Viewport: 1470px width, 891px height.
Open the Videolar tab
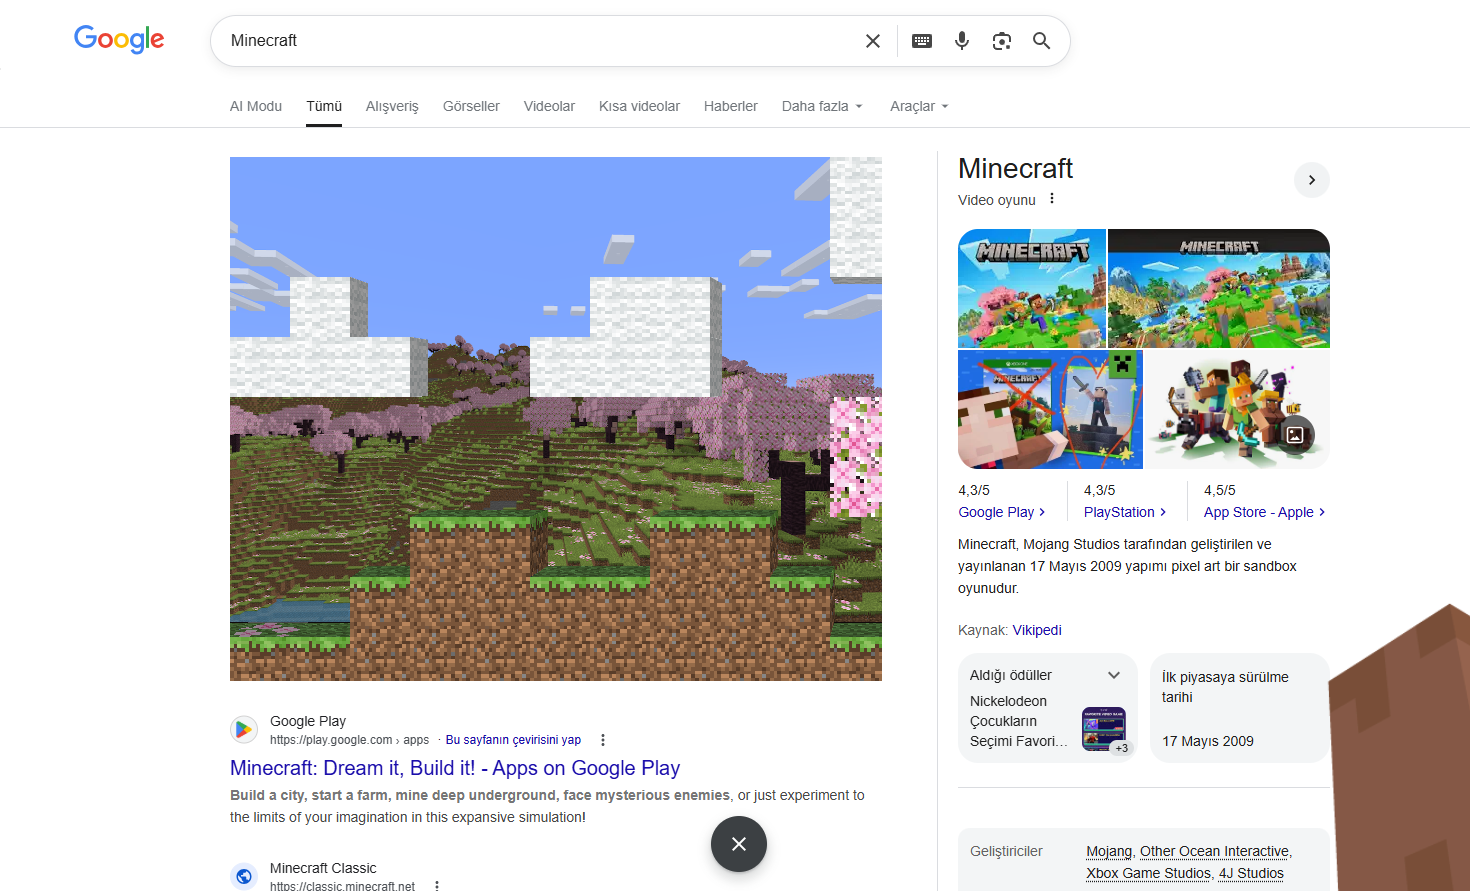[549, 106]
